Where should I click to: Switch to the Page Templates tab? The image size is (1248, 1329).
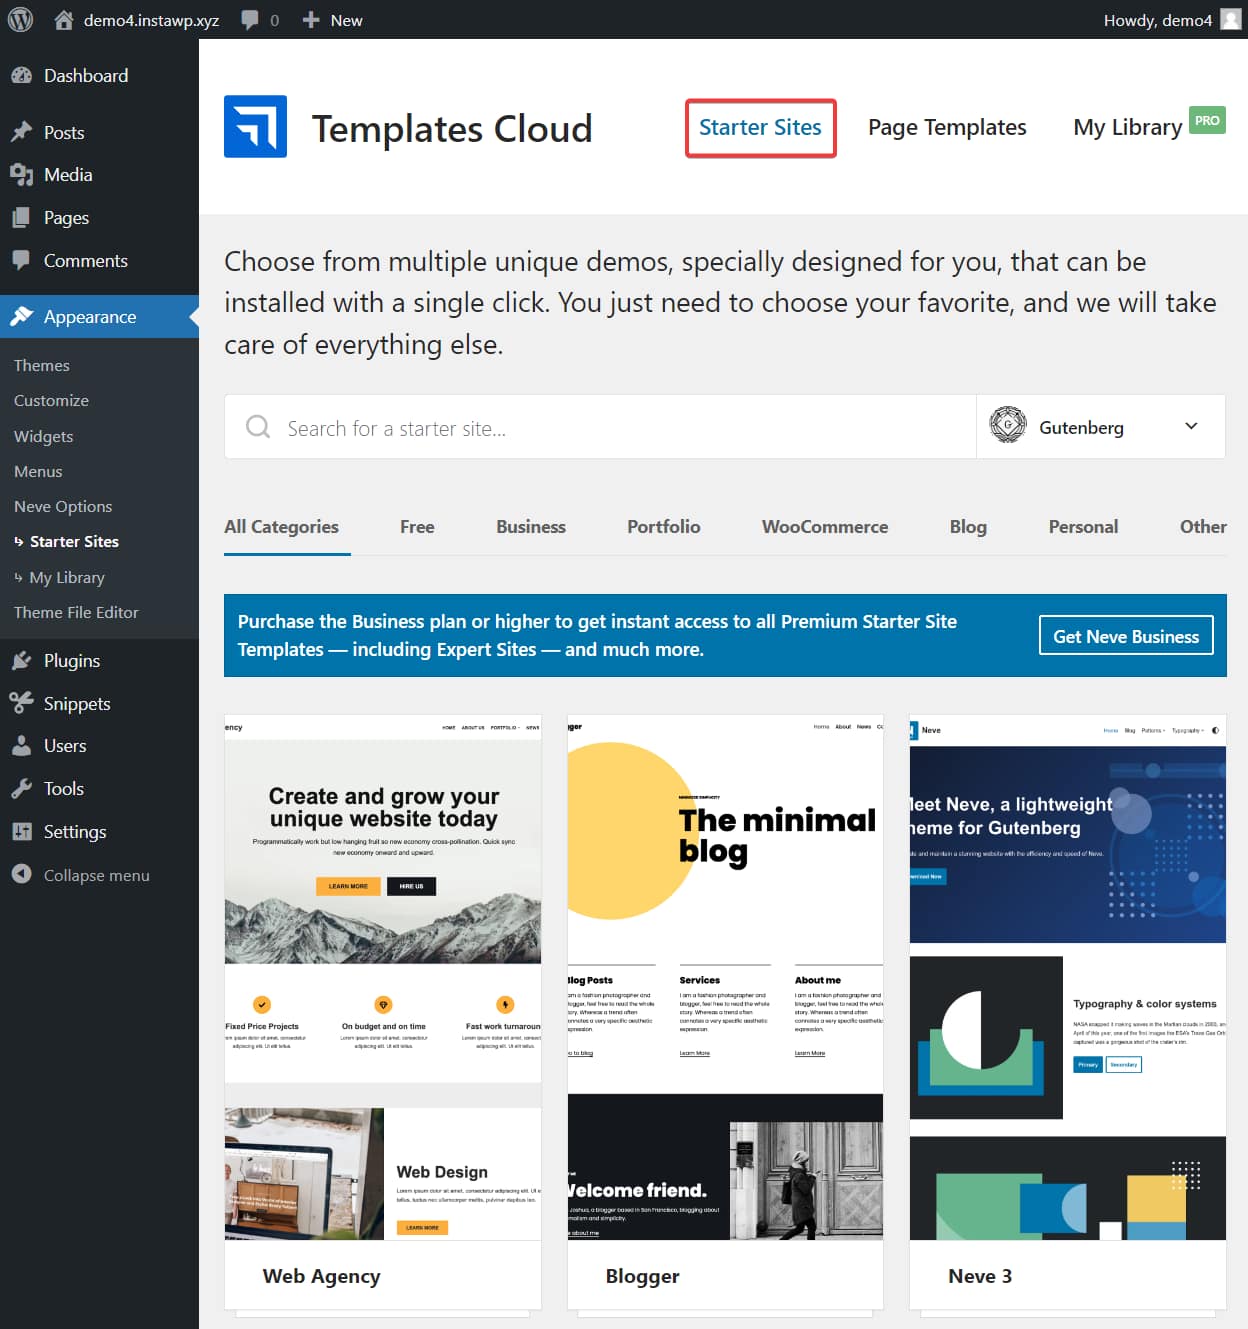[946, 128]
